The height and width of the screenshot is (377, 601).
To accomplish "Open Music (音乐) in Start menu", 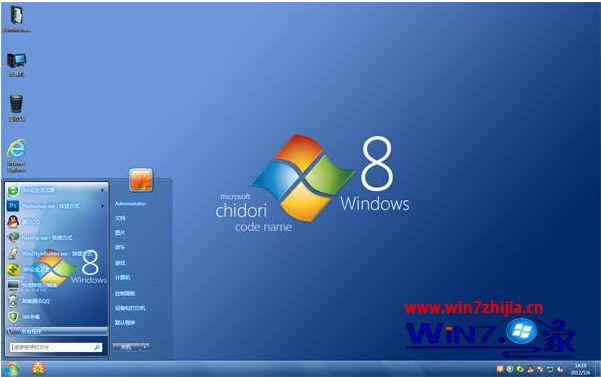I will [x=120, y=248].
